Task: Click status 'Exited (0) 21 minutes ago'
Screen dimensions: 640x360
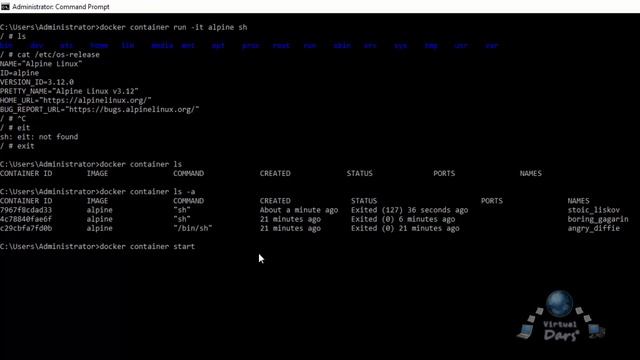Action: 405,228
